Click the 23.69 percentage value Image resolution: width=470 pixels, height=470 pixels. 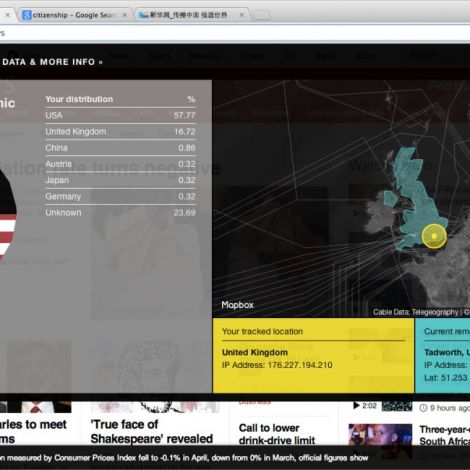[x=184, y=213]
